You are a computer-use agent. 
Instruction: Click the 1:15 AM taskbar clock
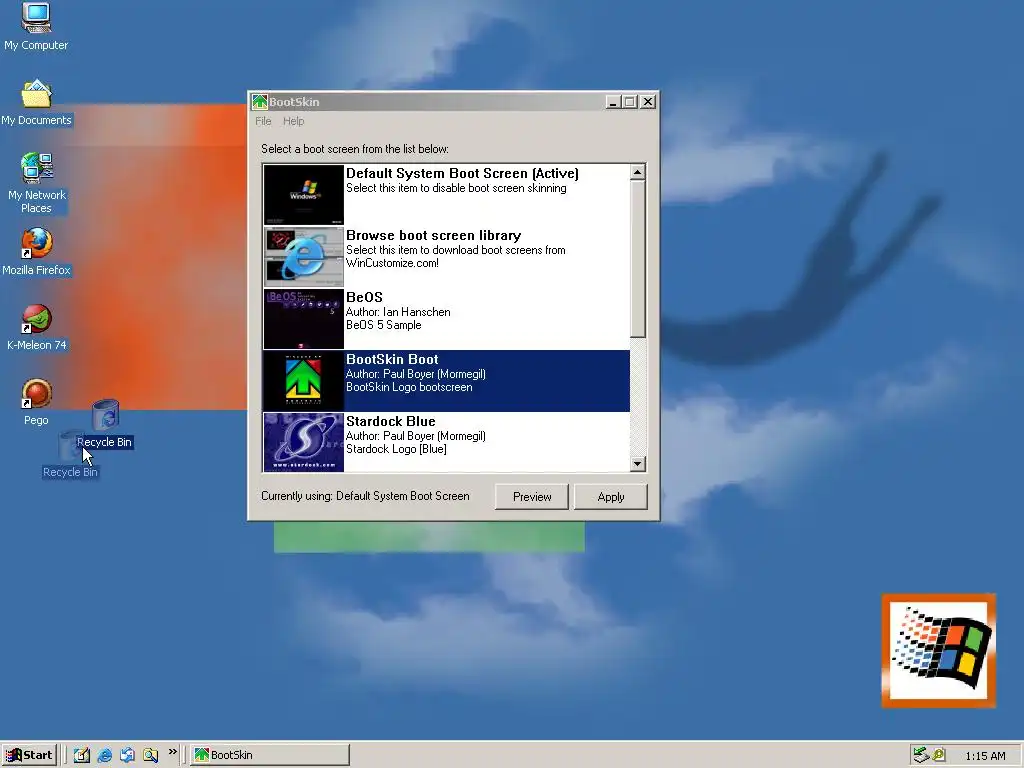985,756
